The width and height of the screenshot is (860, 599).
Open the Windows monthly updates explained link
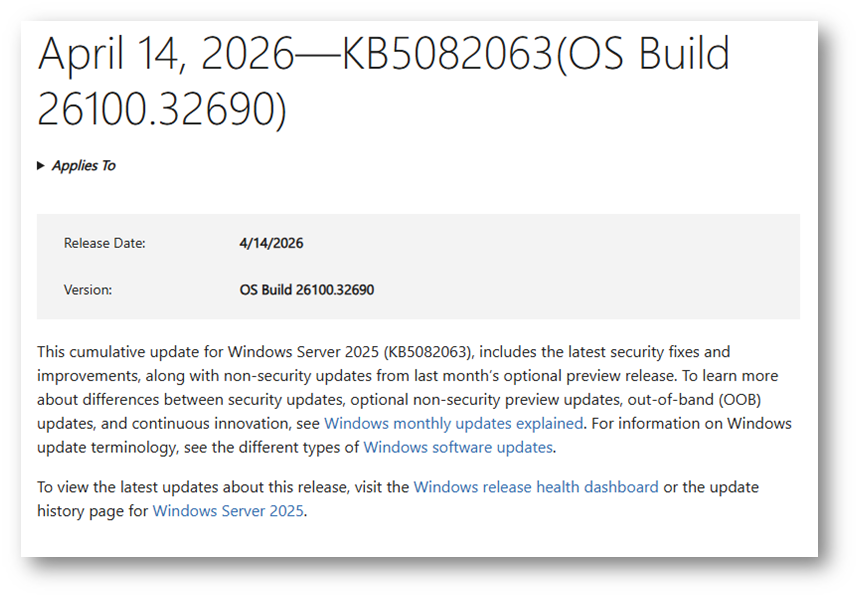point(453,423)
